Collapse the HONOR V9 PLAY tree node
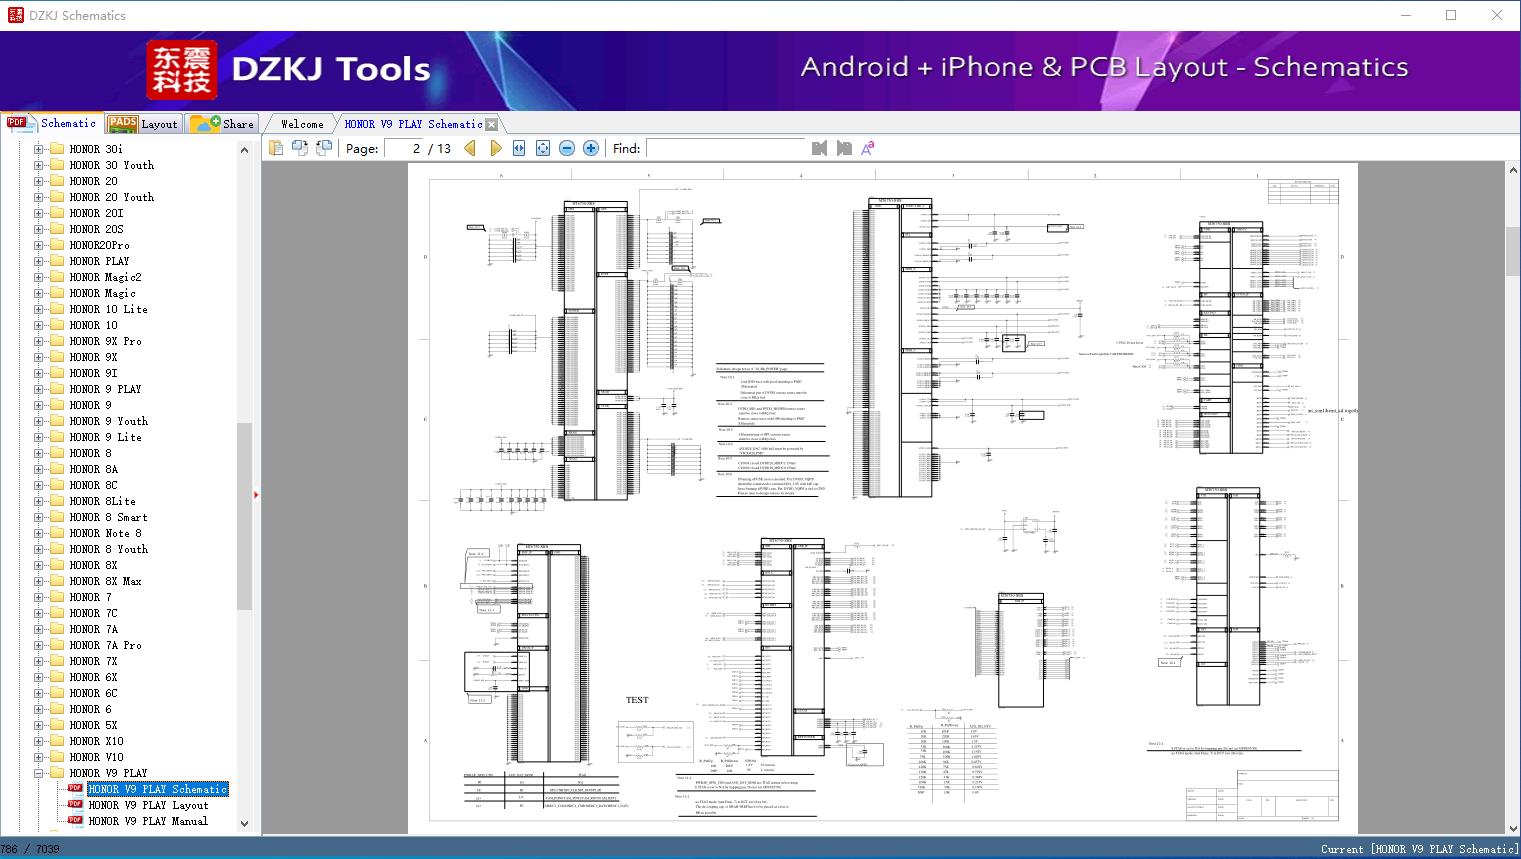 39,773
